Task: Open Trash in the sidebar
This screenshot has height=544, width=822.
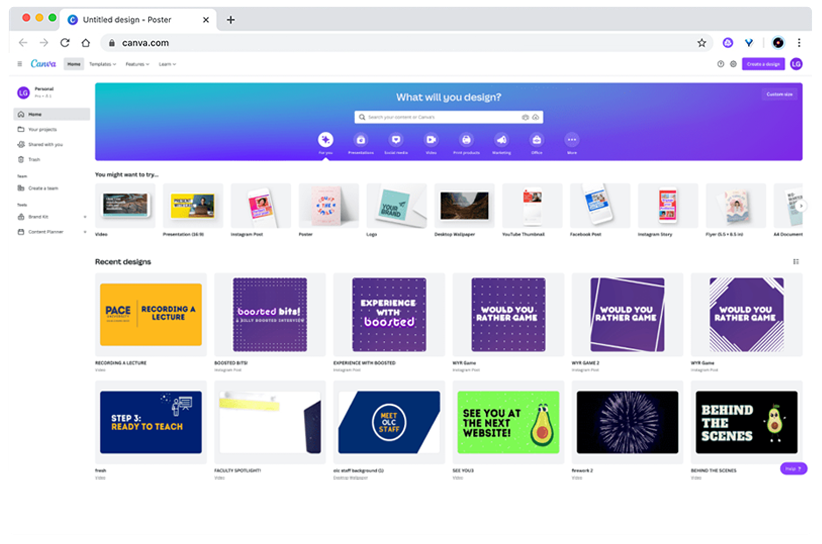Action: [51, 159]
